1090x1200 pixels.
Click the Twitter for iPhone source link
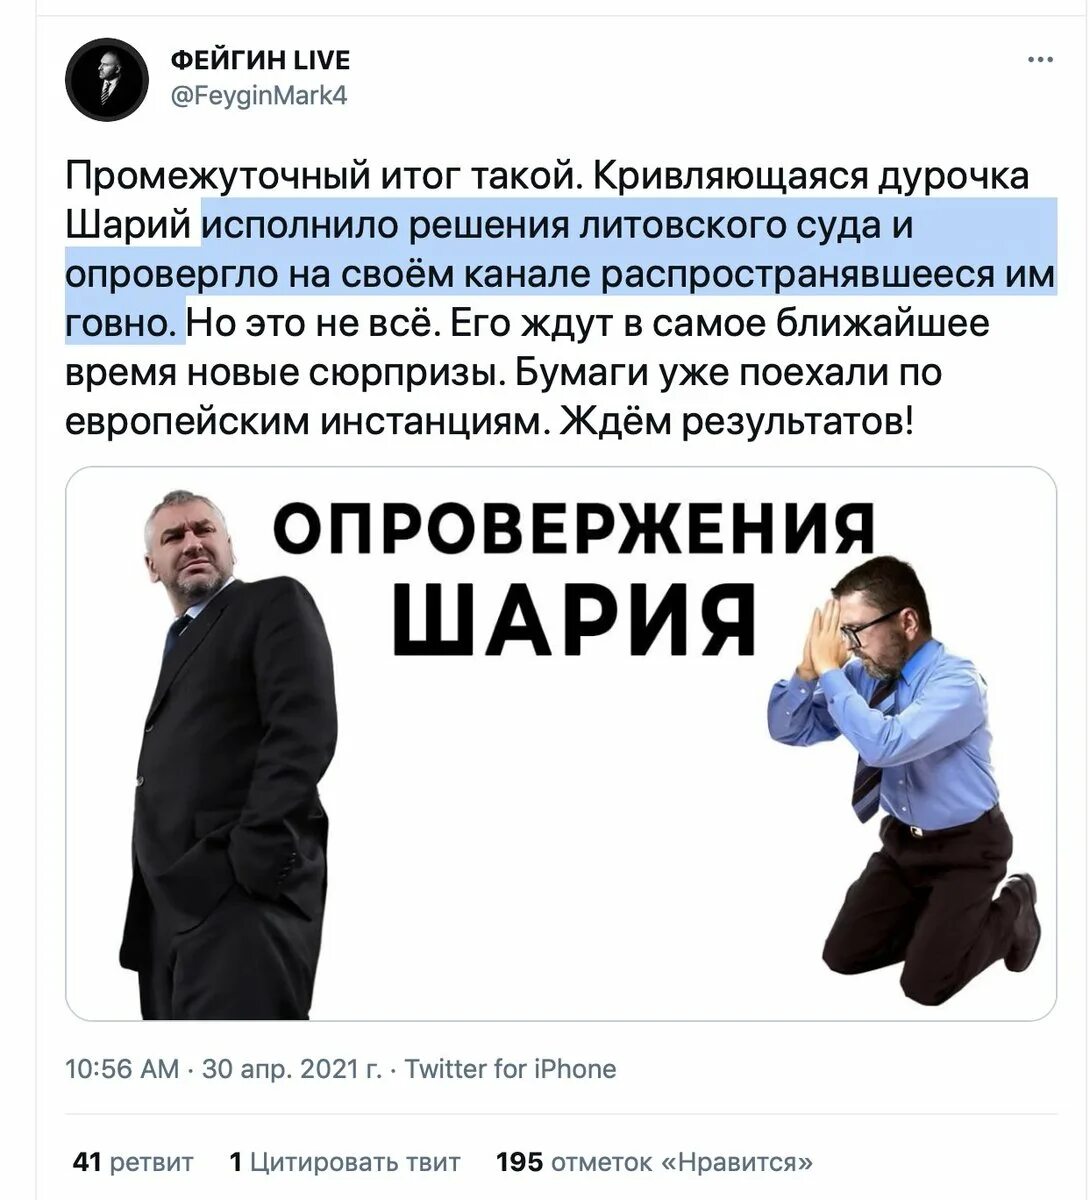tap(510, 1069)
